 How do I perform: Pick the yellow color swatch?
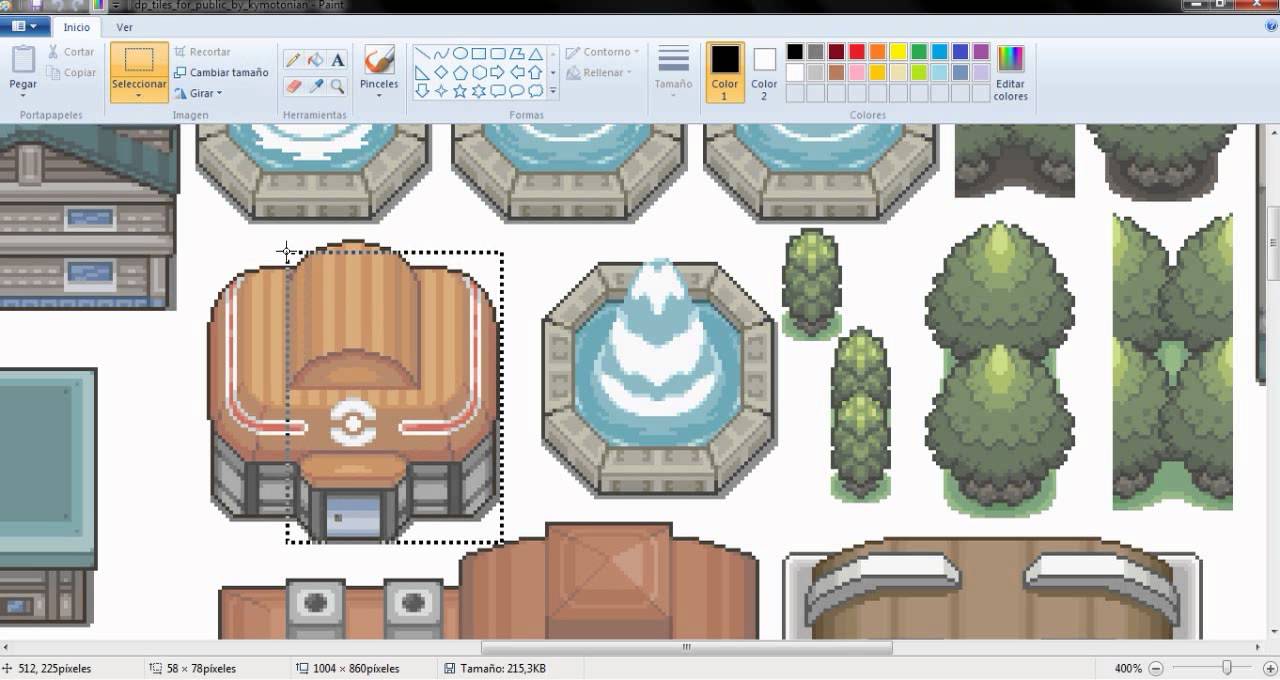(899, 52)
